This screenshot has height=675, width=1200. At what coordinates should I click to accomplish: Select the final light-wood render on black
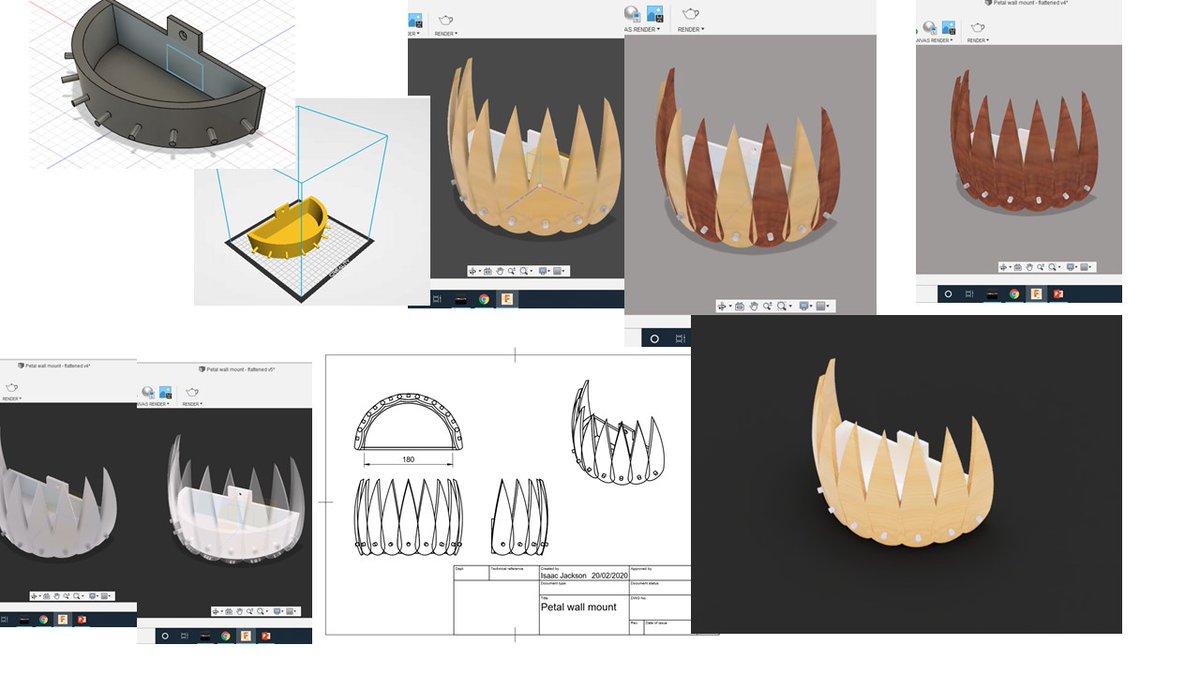(906, 474)
